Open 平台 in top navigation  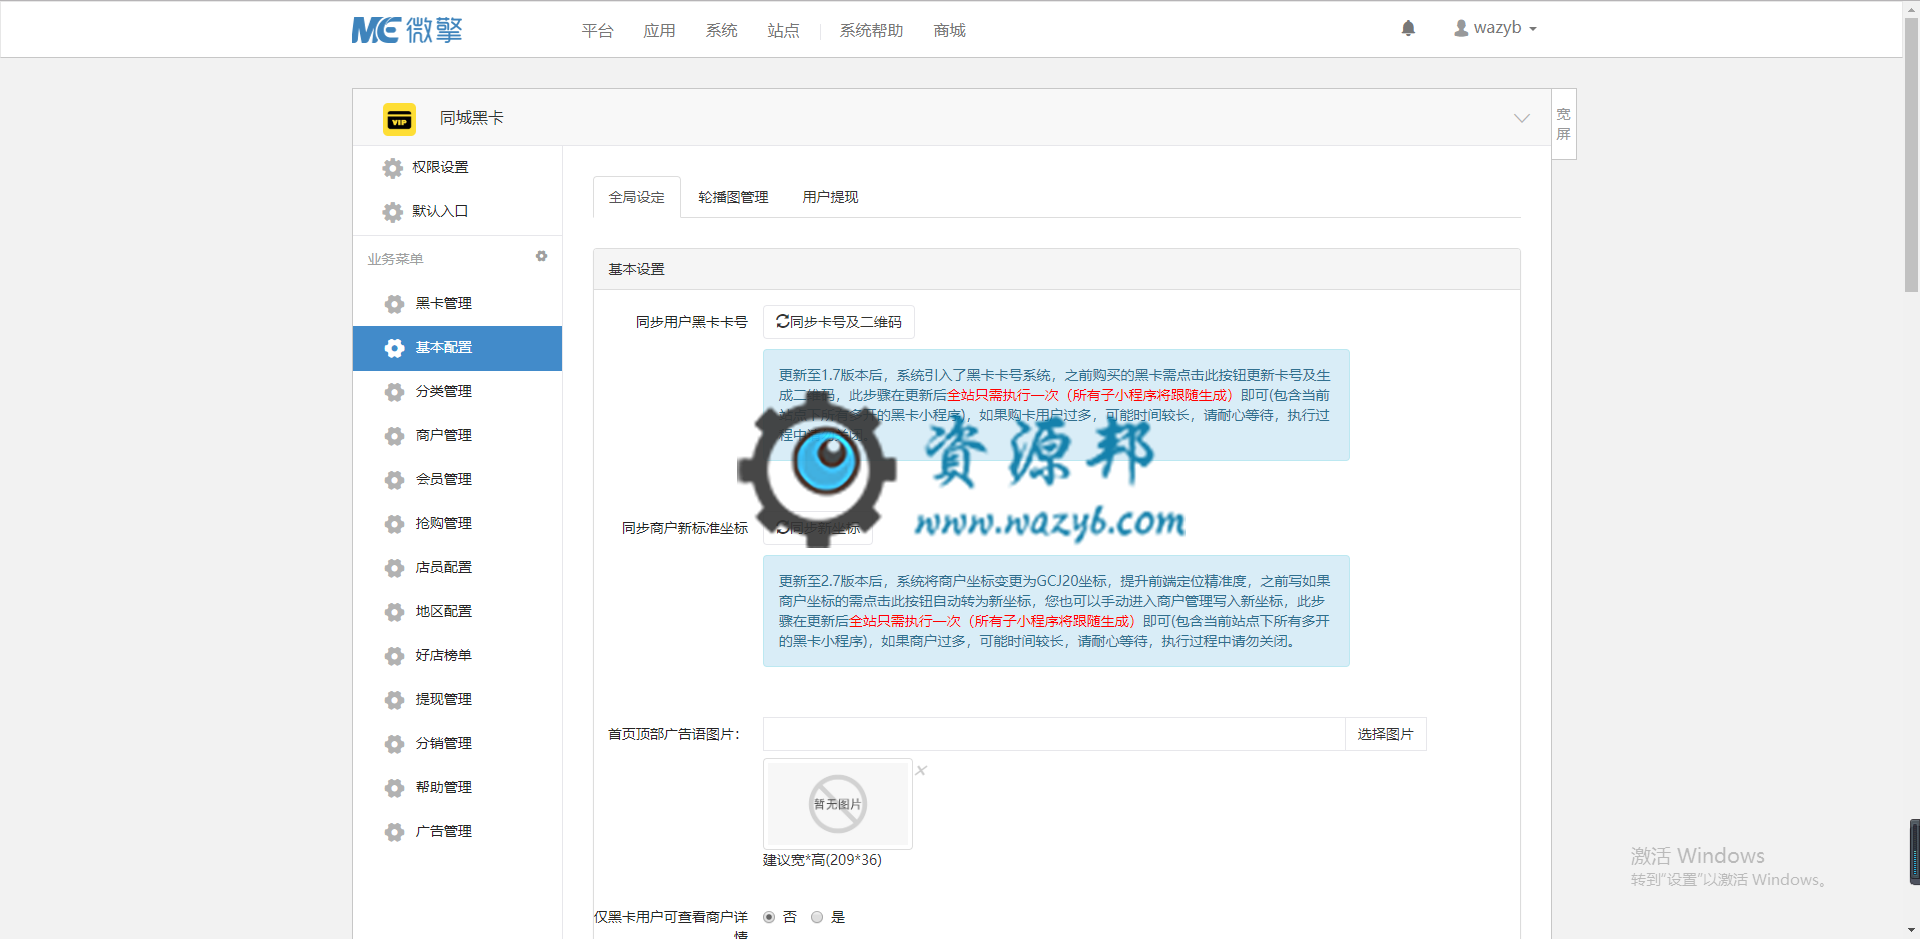pos(597,31)
